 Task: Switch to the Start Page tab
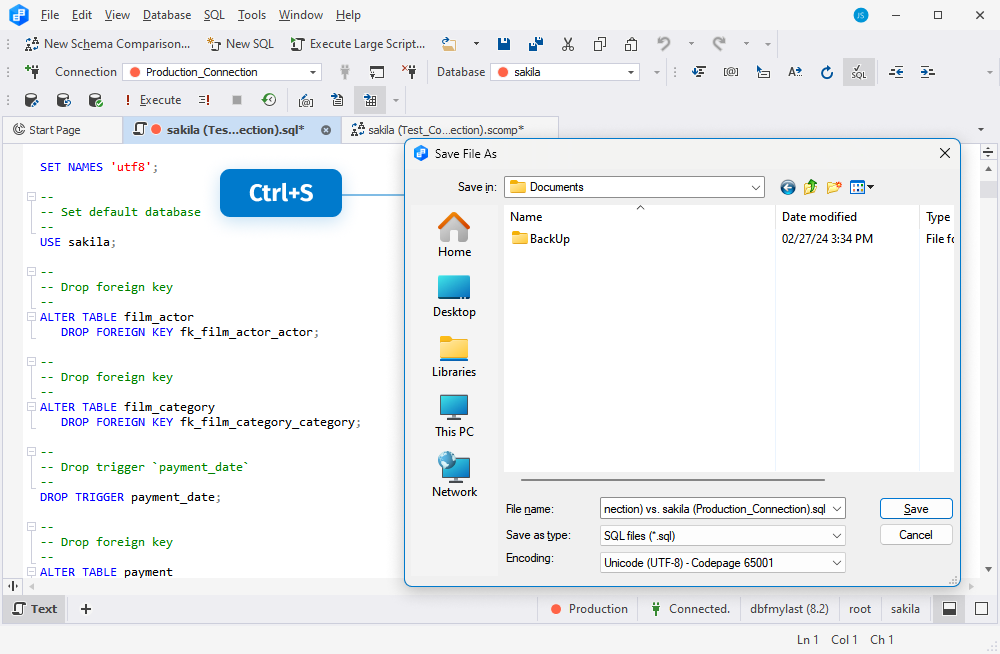[x=62, y=130]
